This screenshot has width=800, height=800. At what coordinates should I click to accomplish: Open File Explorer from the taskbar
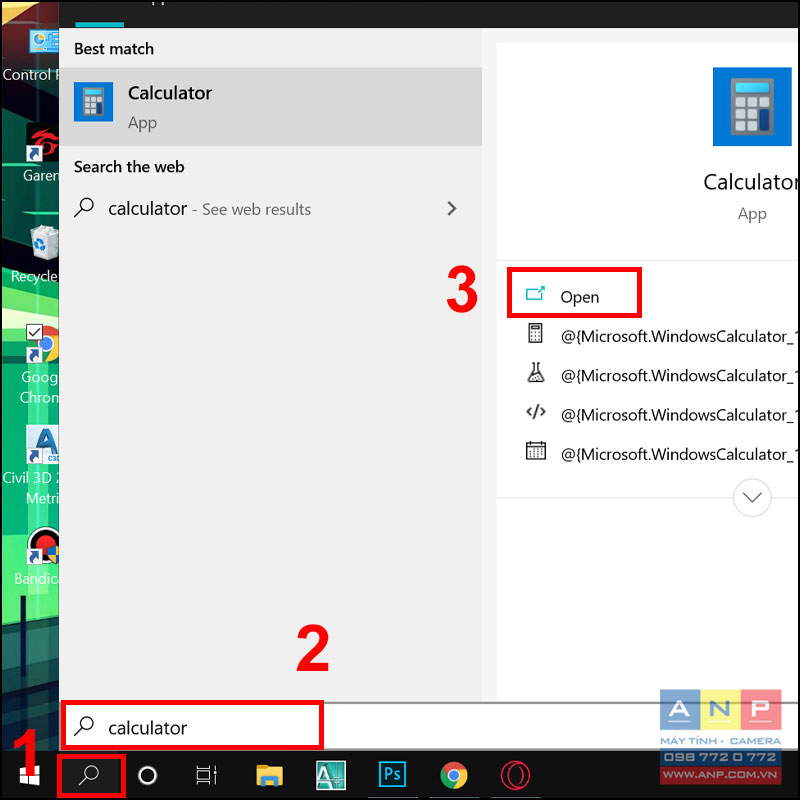[269, 776]
